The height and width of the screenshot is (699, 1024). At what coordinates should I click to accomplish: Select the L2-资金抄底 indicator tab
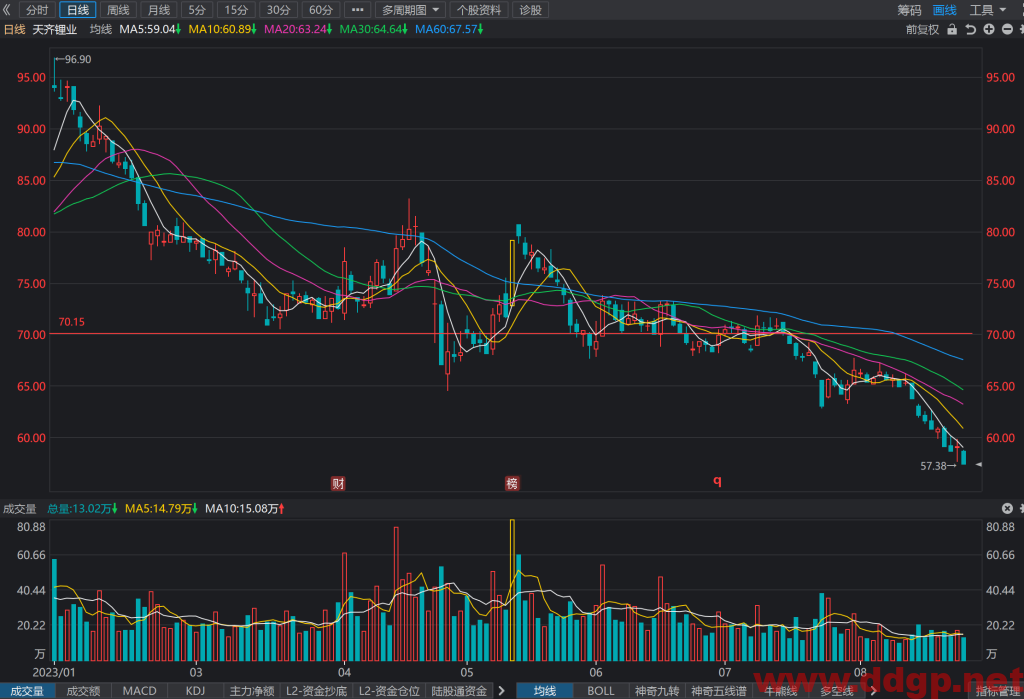coord(316,691)
